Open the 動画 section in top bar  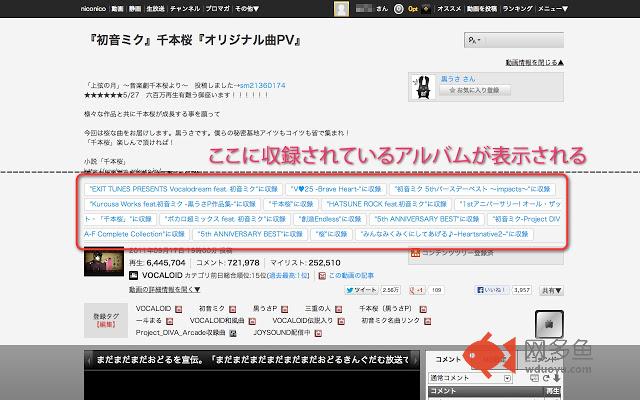pos(118,9)
